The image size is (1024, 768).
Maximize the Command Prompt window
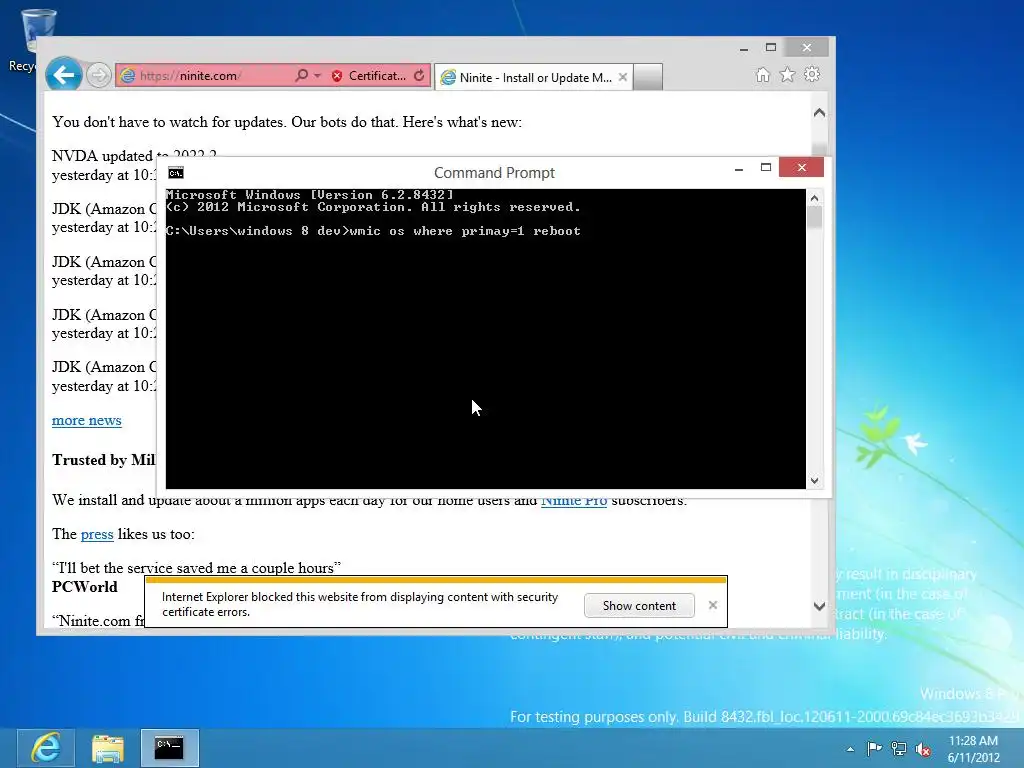point(766,168)
